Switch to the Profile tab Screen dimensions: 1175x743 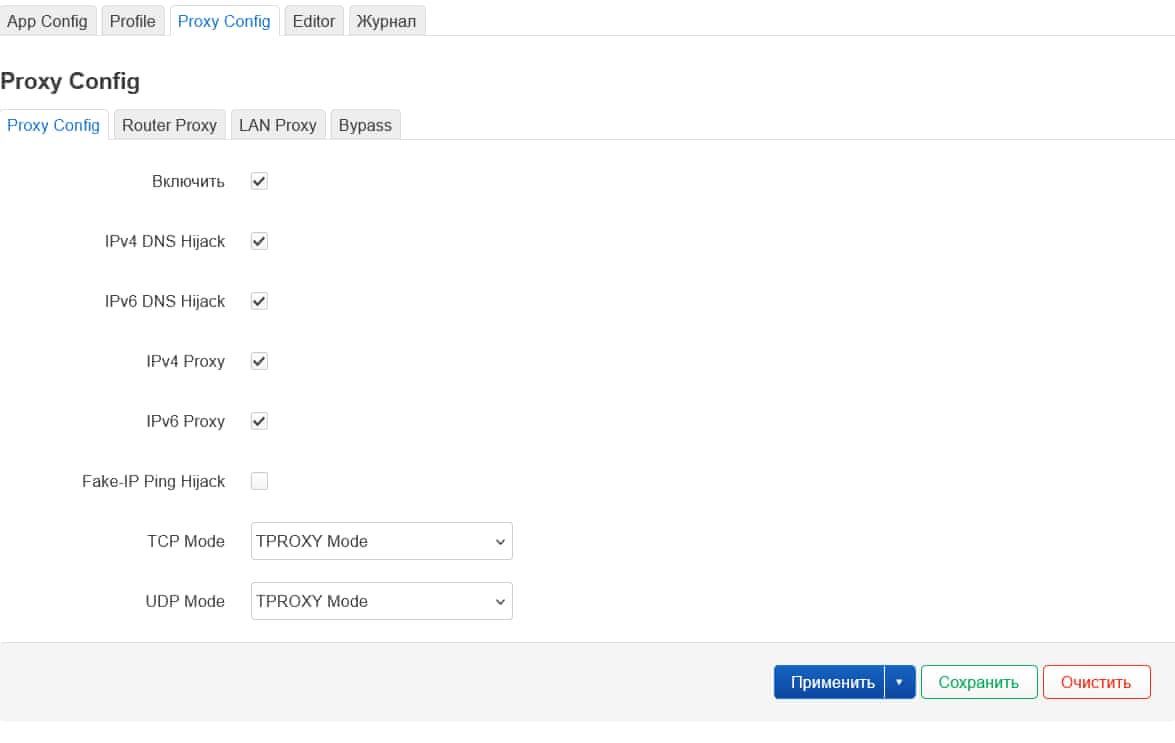[132, 21]
